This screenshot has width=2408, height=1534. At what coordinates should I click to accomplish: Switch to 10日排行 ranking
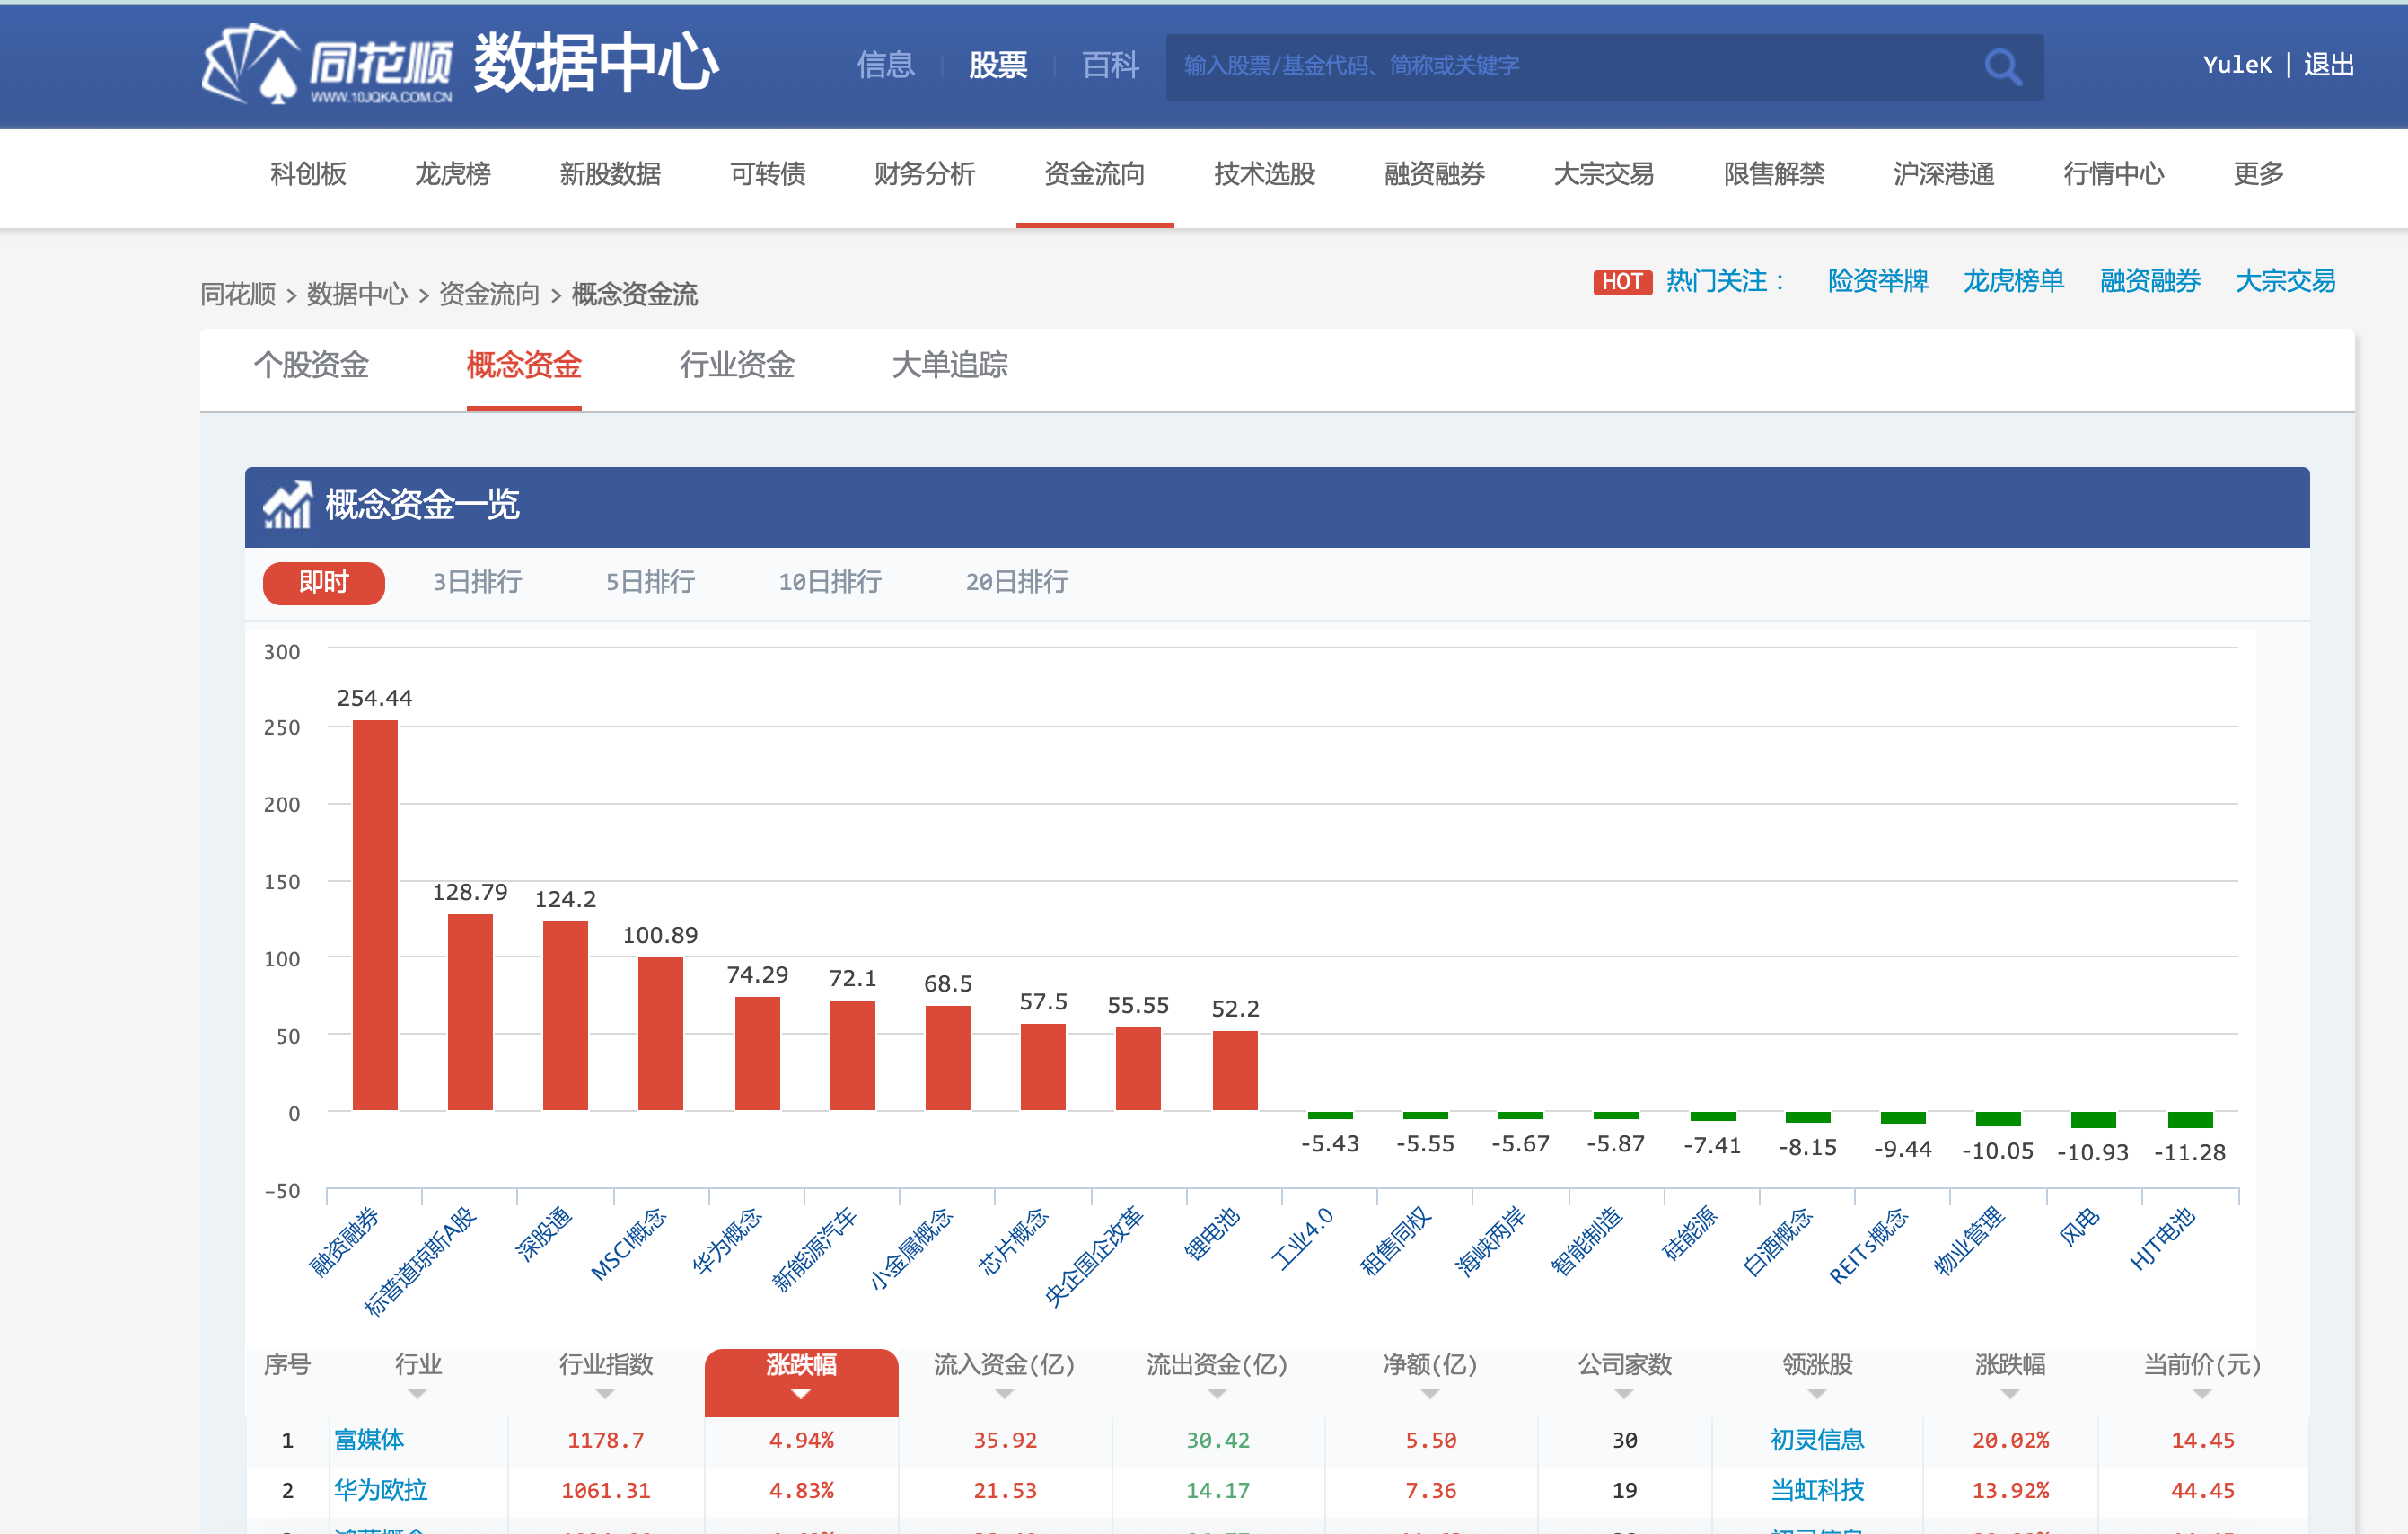click(x=830, y=582)
